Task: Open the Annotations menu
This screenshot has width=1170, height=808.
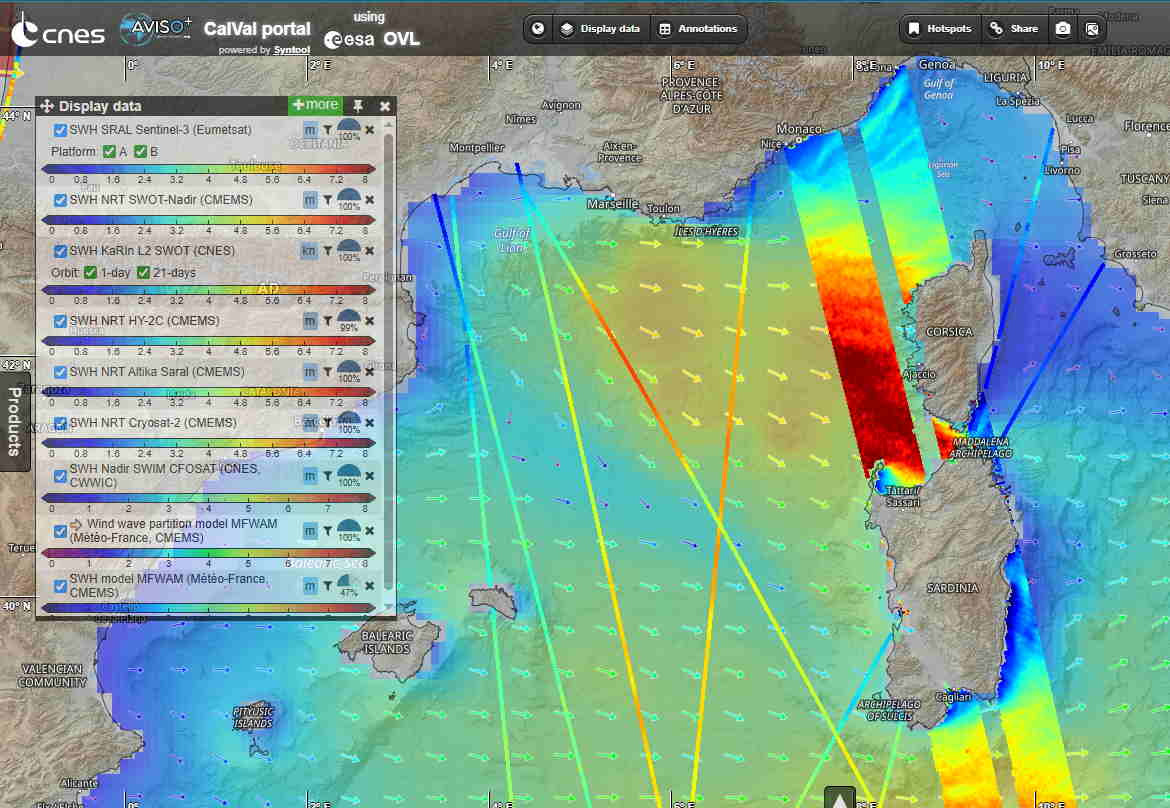Action: tap(698, 29)
